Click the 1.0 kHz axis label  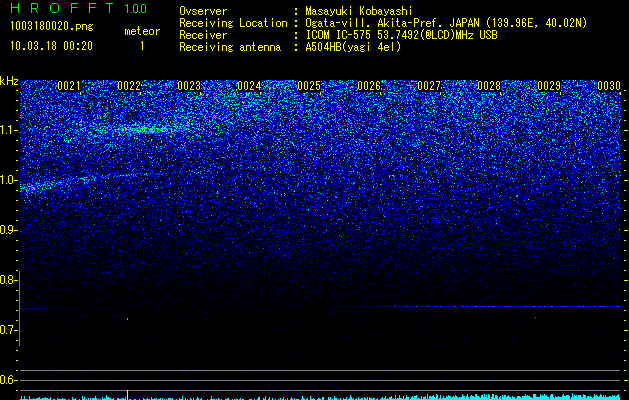8,180
